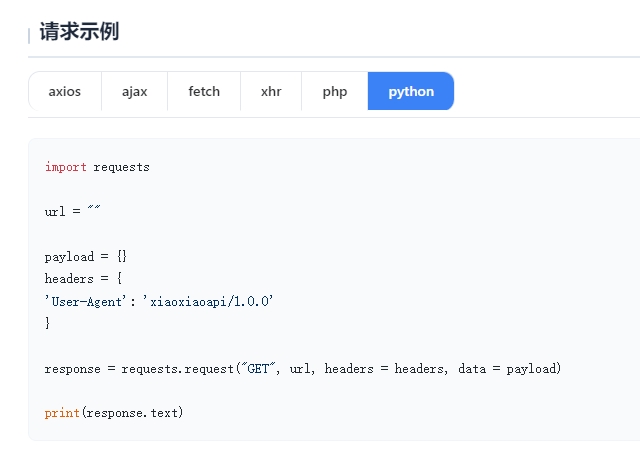Switch to the xhr tab
The height and width of the screenshot is (467, 640).
click(x=271, y=91)
